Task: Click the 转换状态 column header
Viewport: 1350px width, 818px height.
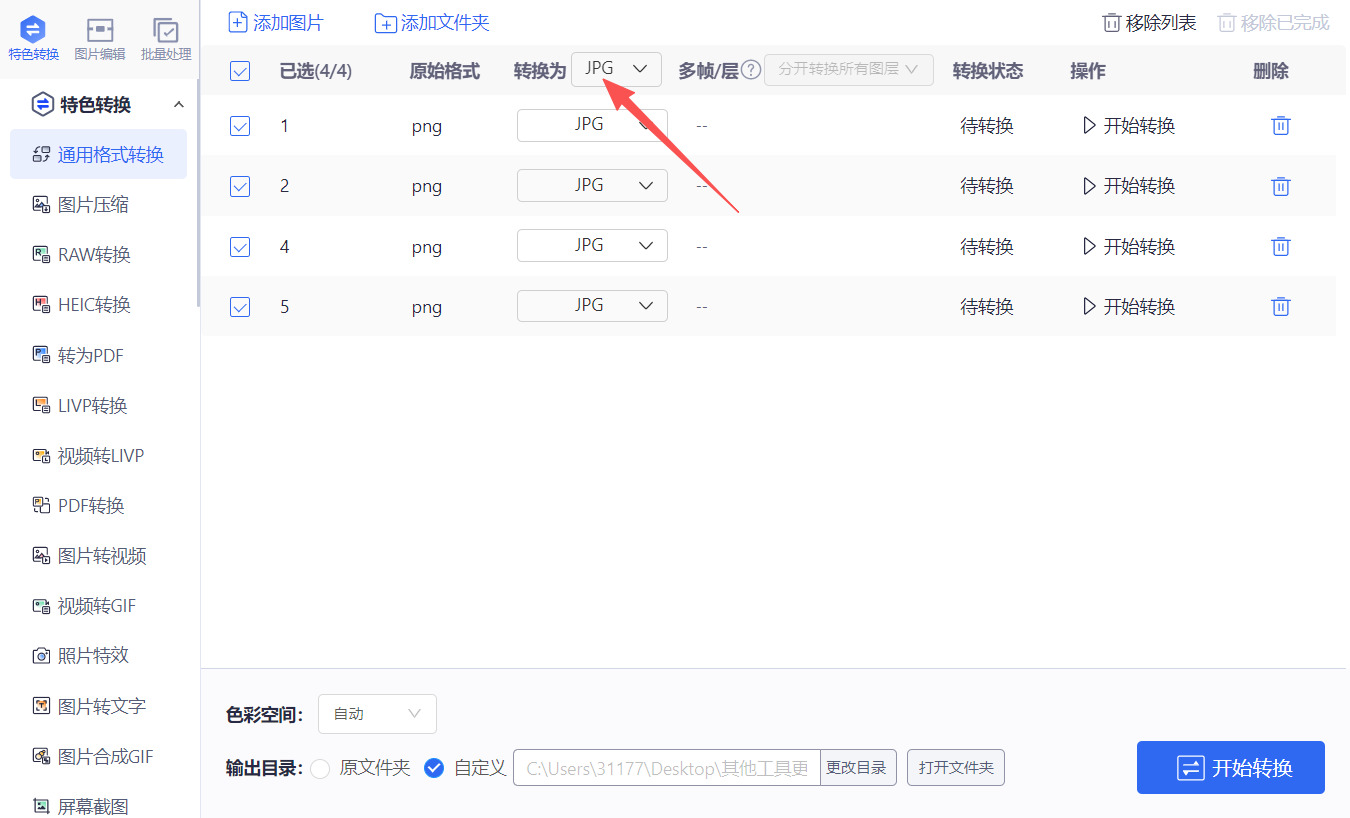Action: click(x=988, y=71)
